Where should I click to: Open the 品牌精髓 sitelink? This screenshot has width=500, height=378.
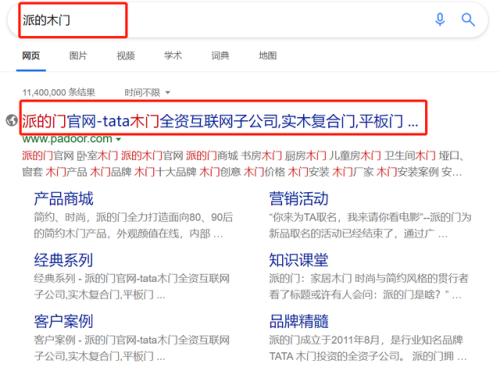pyautogui.click(x=299, y=321)
